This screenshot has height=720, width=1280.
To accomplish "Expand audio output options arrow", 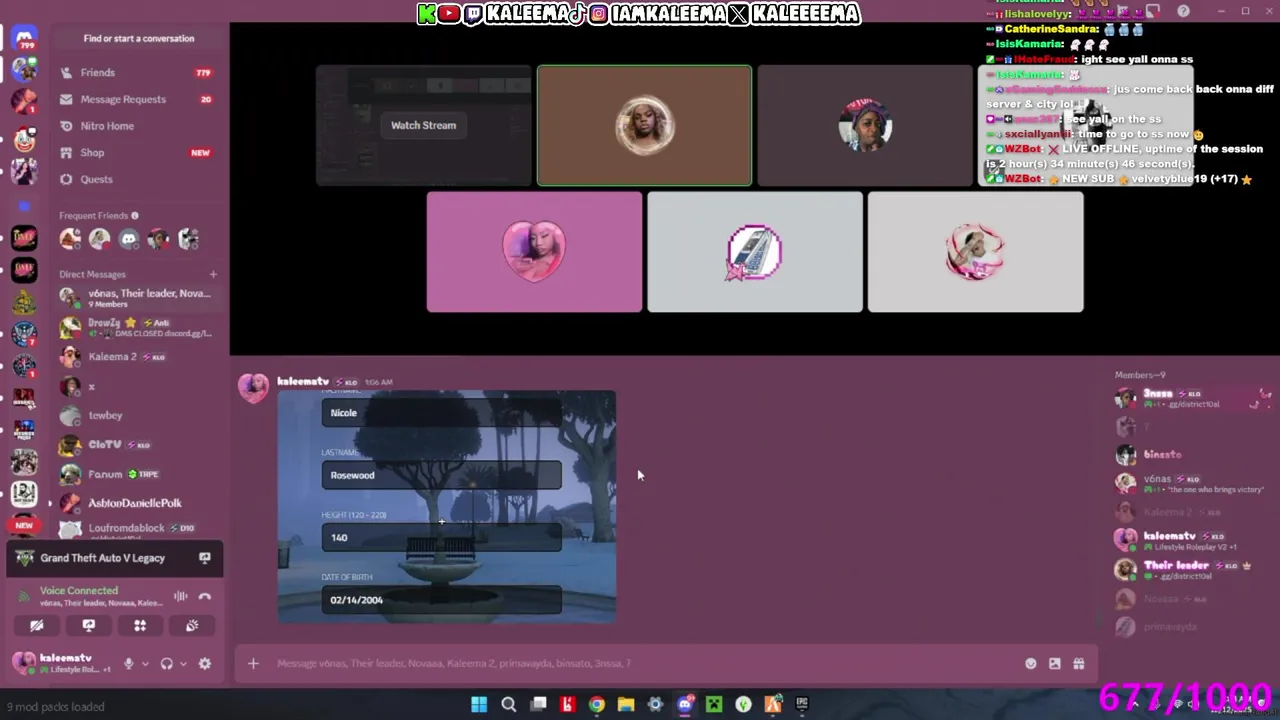I will click(x=183, y=663).
